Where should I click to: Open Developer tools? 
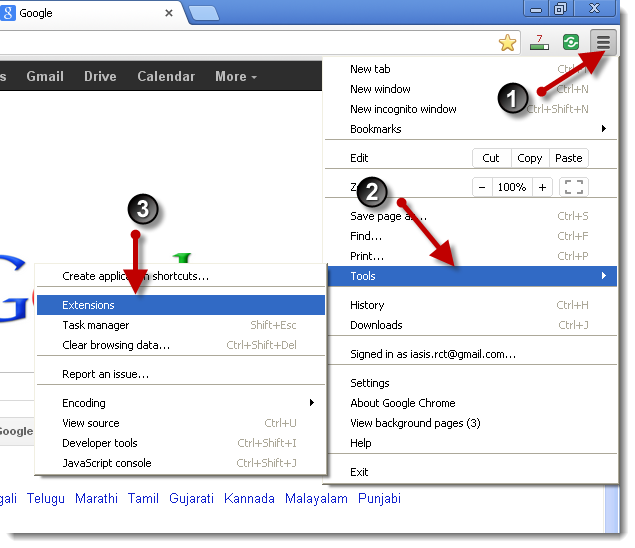[181, 443]
